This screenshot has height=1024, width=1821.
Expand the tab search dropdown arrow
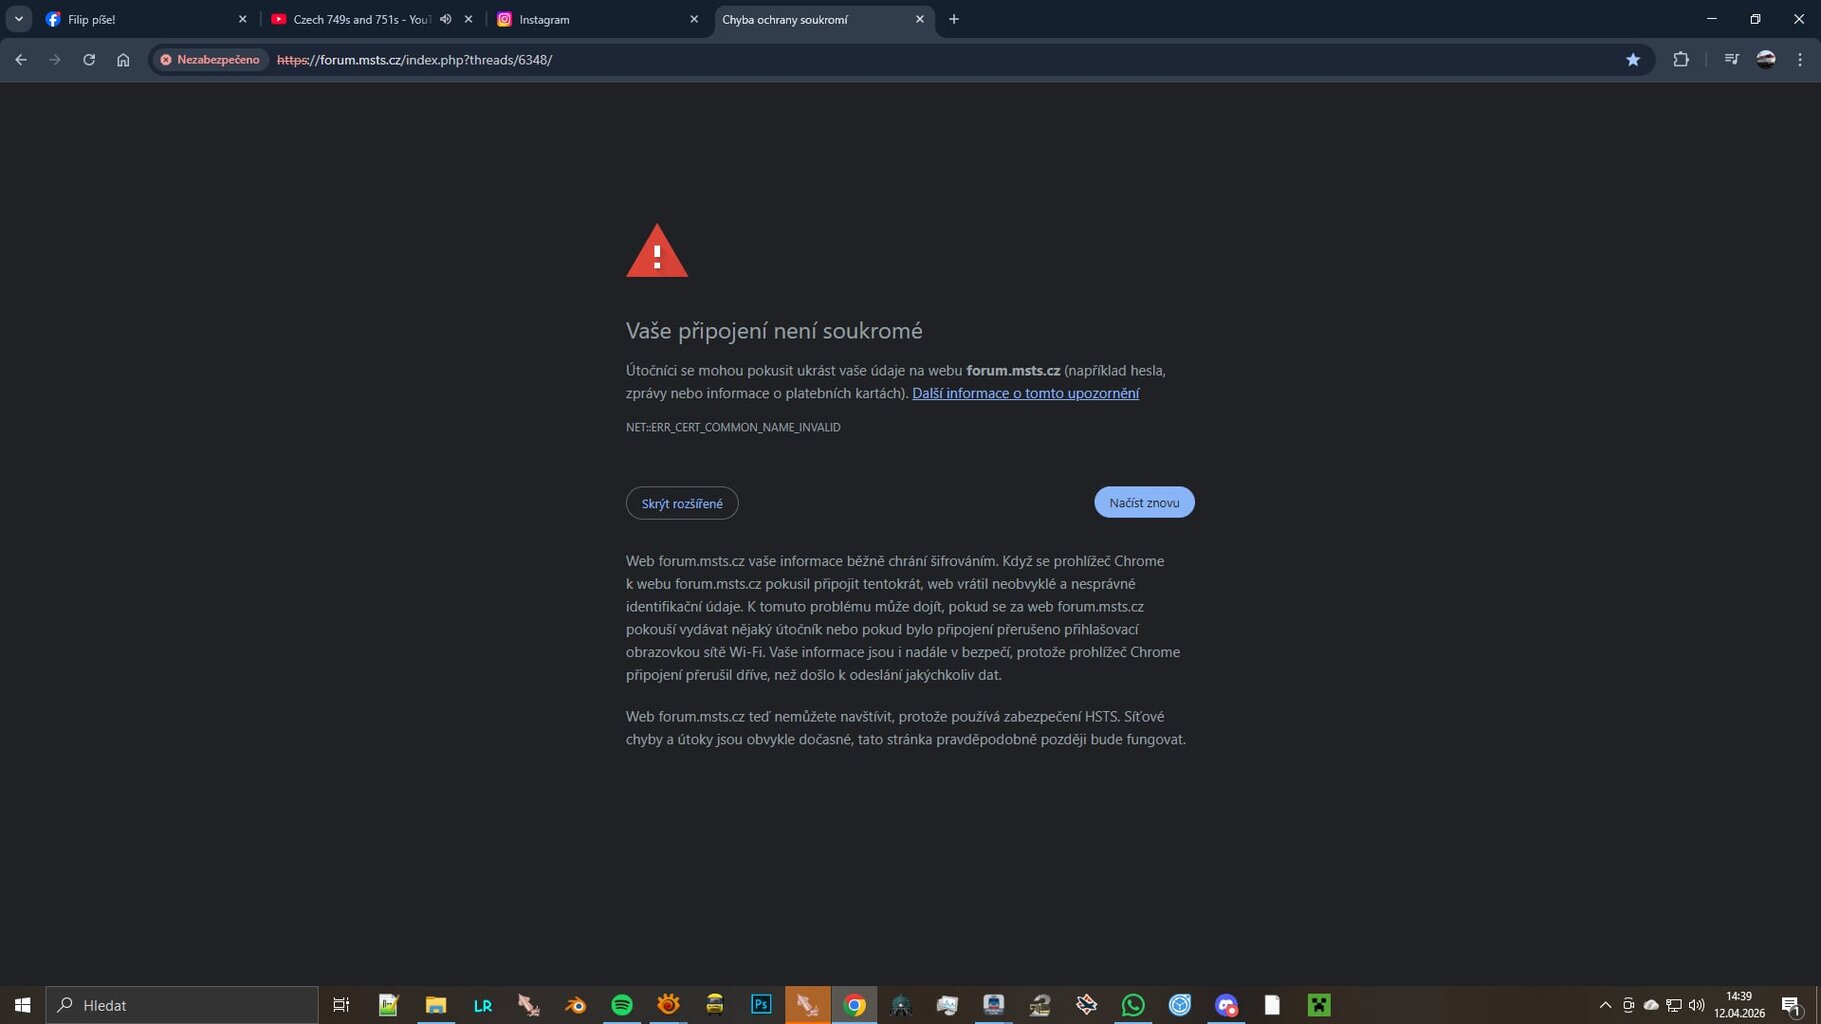click(19, 19)
